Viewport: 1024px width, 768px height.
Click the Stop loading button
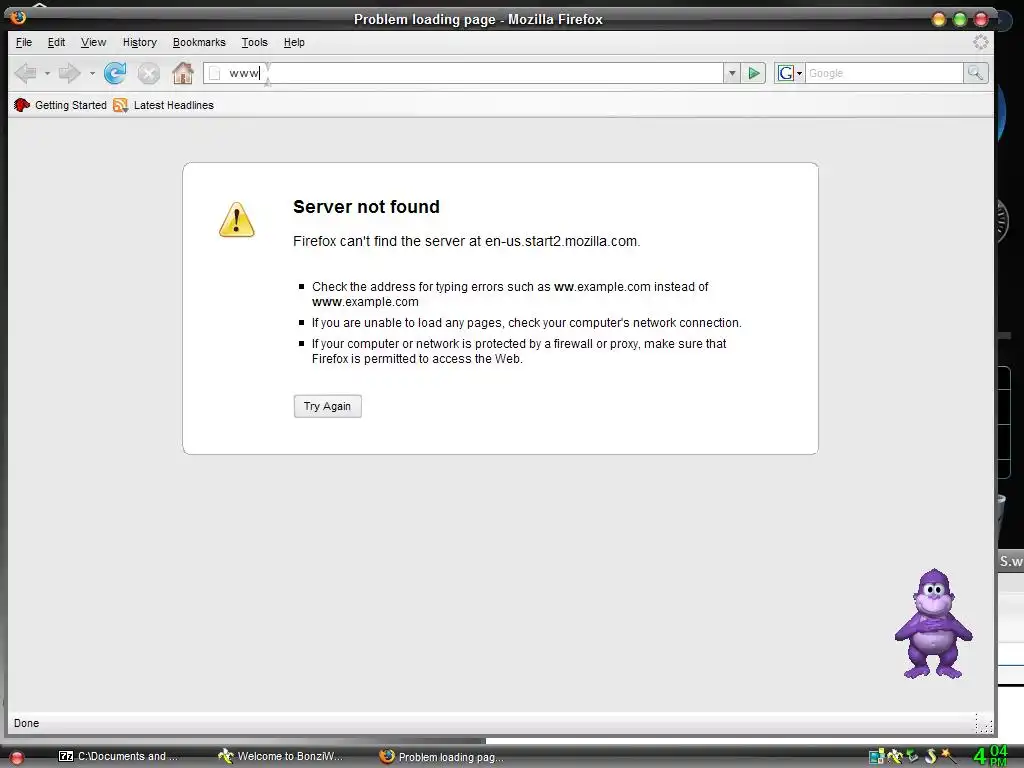(x=148, y=73)
